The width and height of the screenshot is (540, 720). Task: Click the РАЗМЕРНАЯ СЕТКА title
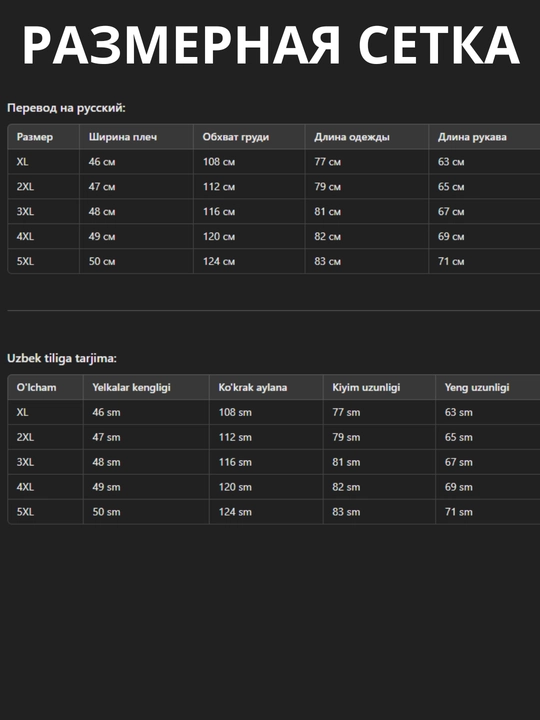tap(270, 45)
